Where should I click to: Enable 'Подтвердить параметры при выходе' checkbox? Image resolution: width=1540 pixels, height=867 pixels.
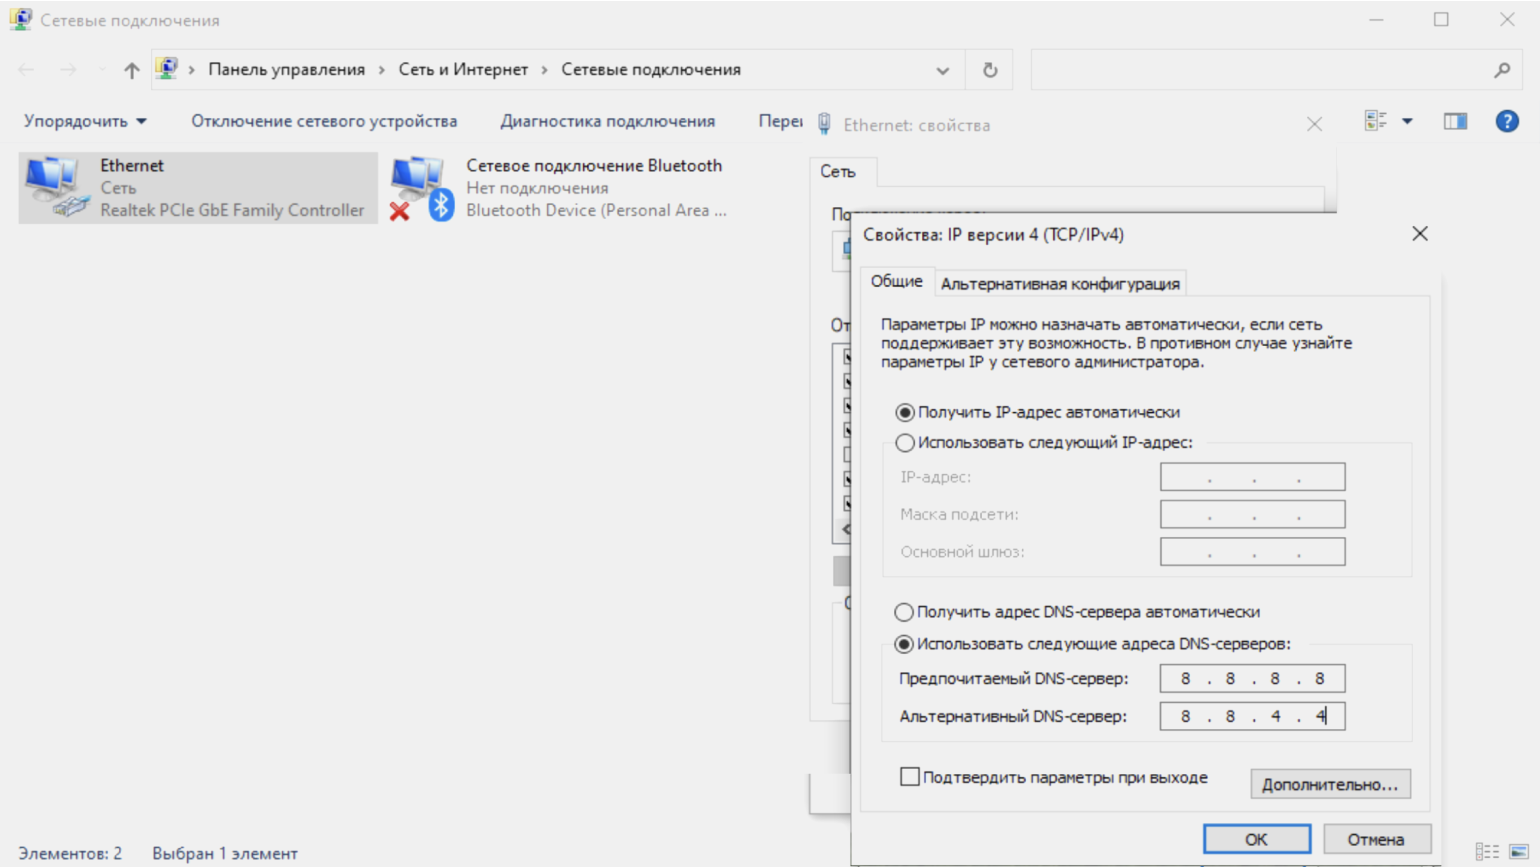point(910,777)
